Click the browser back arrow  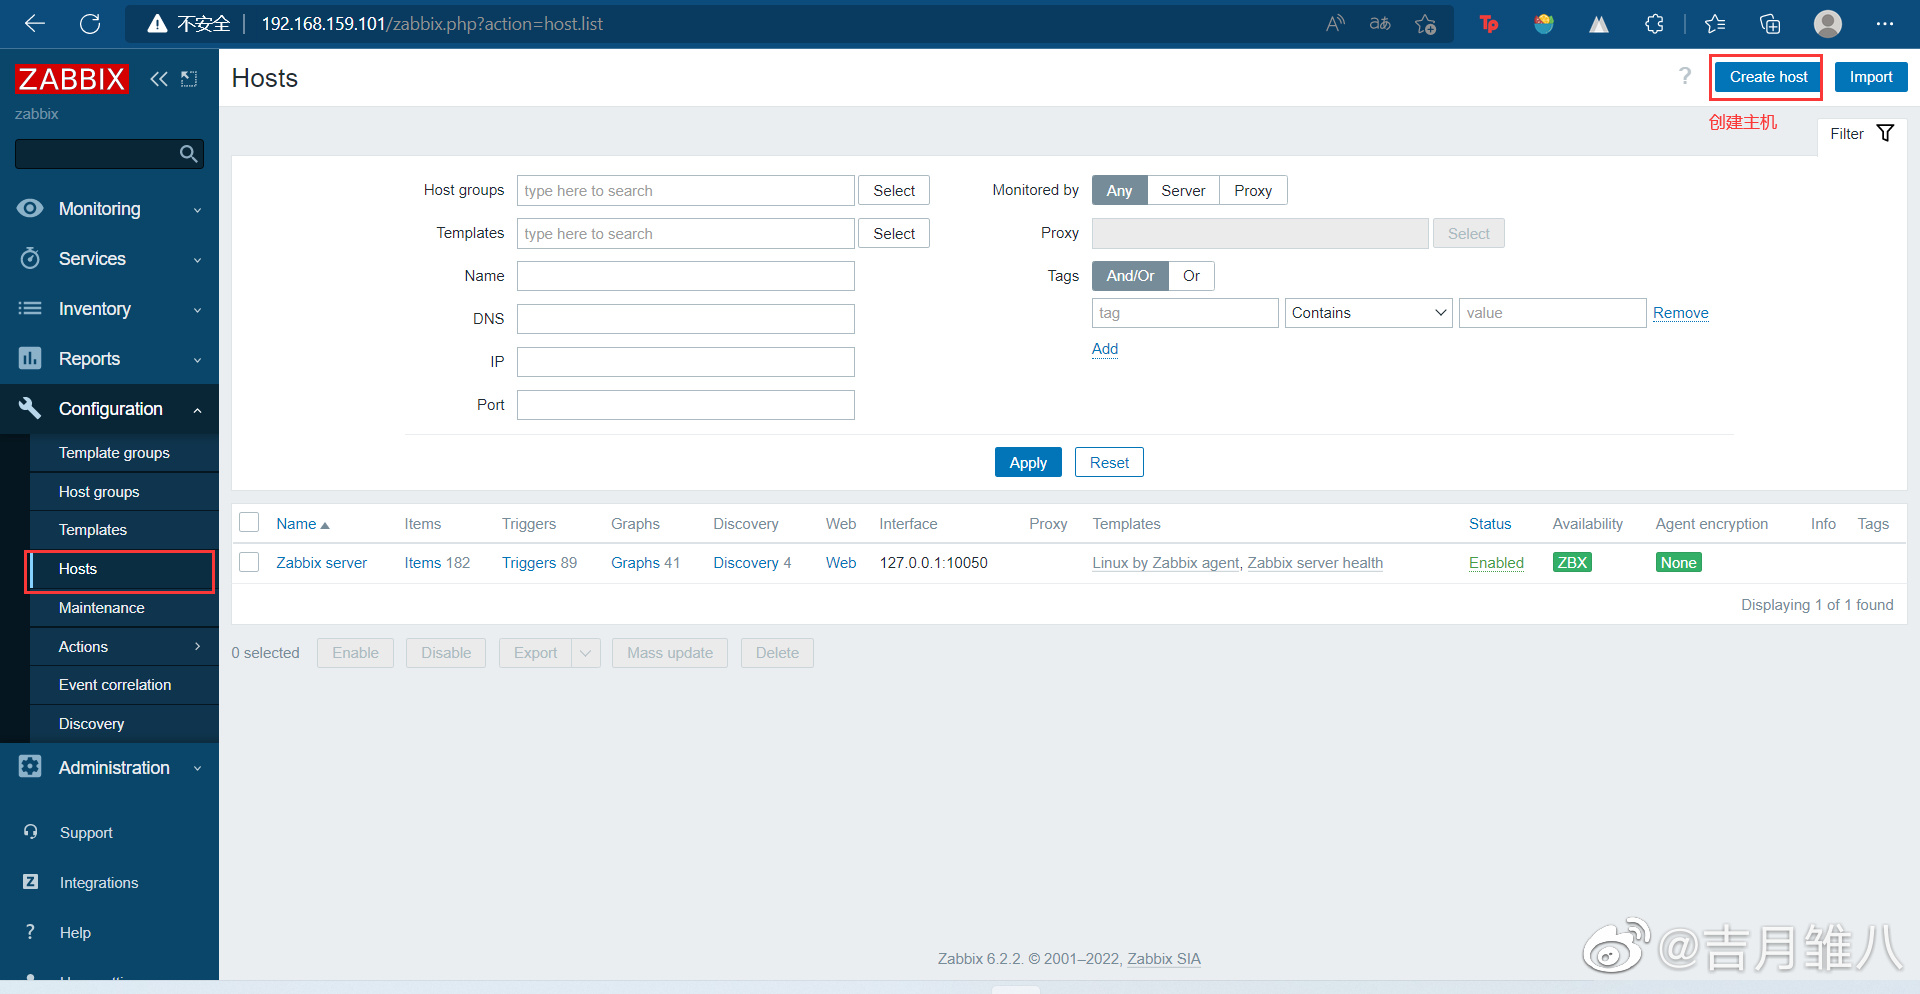(35, 24)
